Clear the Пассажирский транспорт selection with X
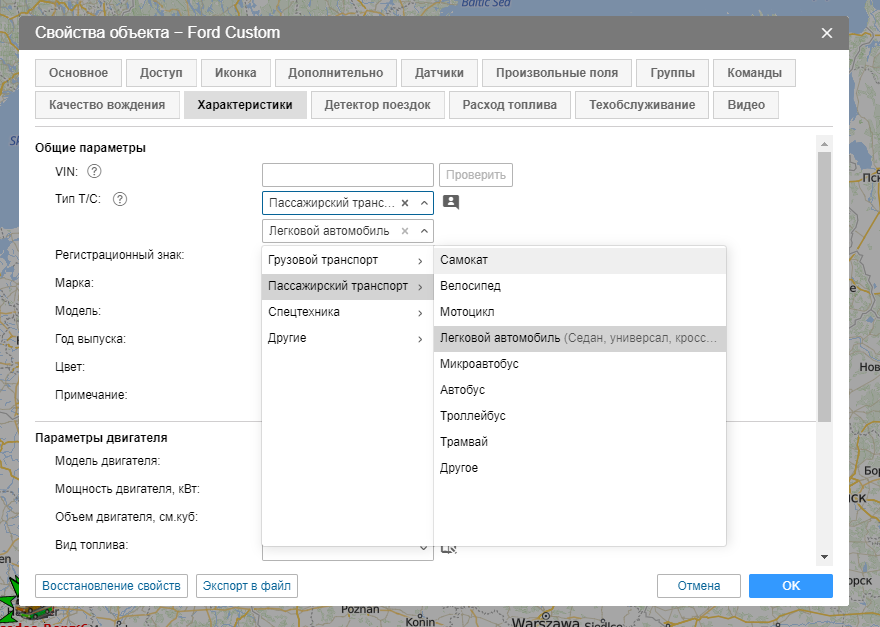This screenshot has height=627, width=880. click(405, 203)
